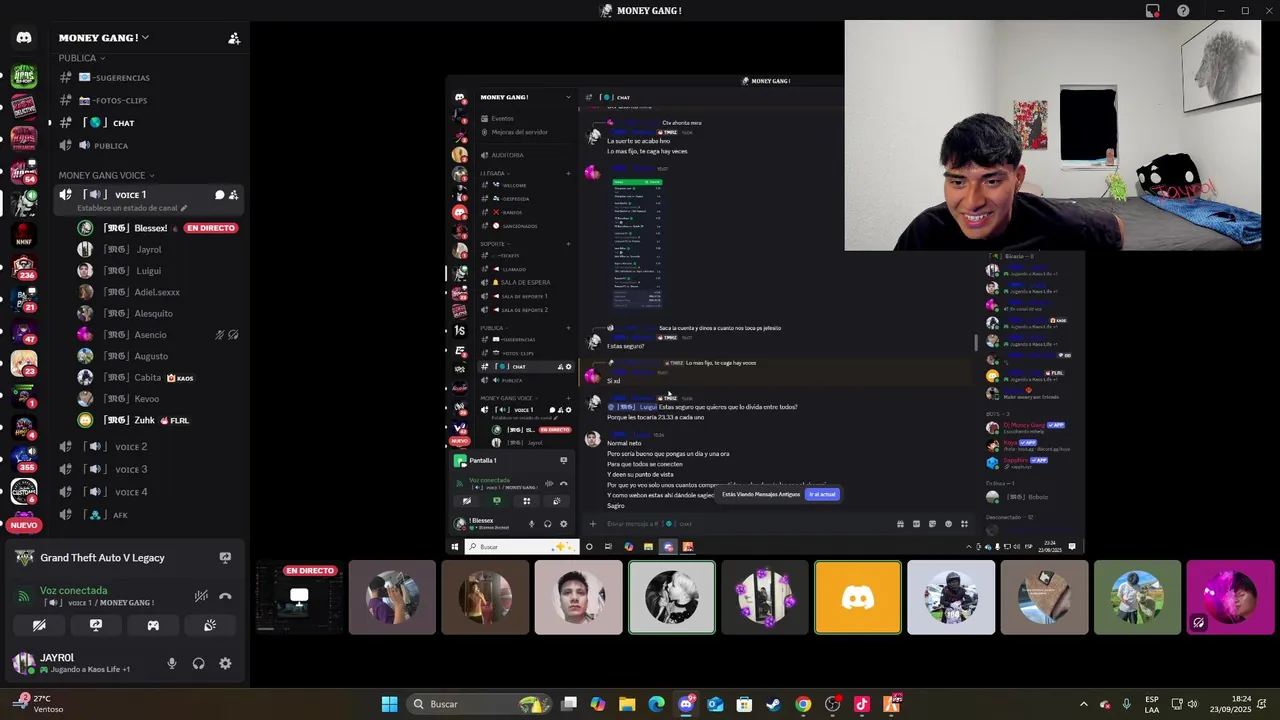Expand the MONEY GANG server menu
The image size is (1280, 720).
pyautogui.click(x=104, y=38)
